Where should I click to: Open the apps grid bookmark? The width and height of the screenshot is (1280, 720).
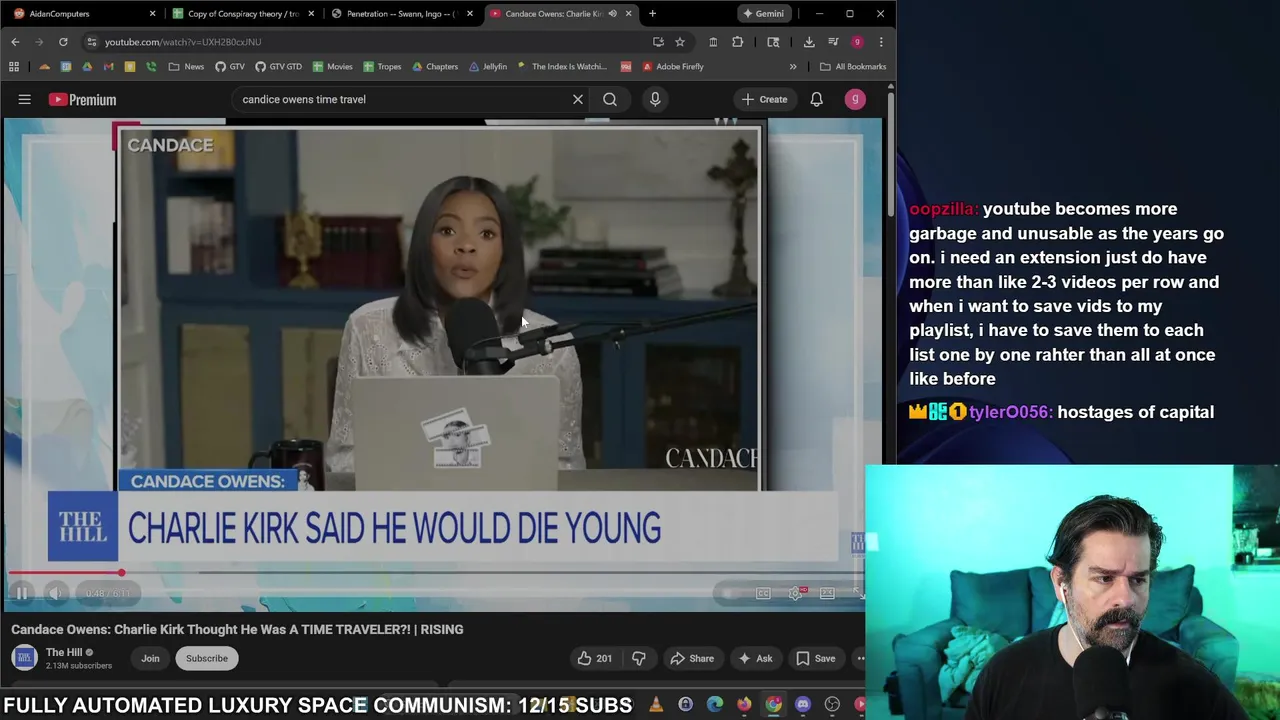14,67
